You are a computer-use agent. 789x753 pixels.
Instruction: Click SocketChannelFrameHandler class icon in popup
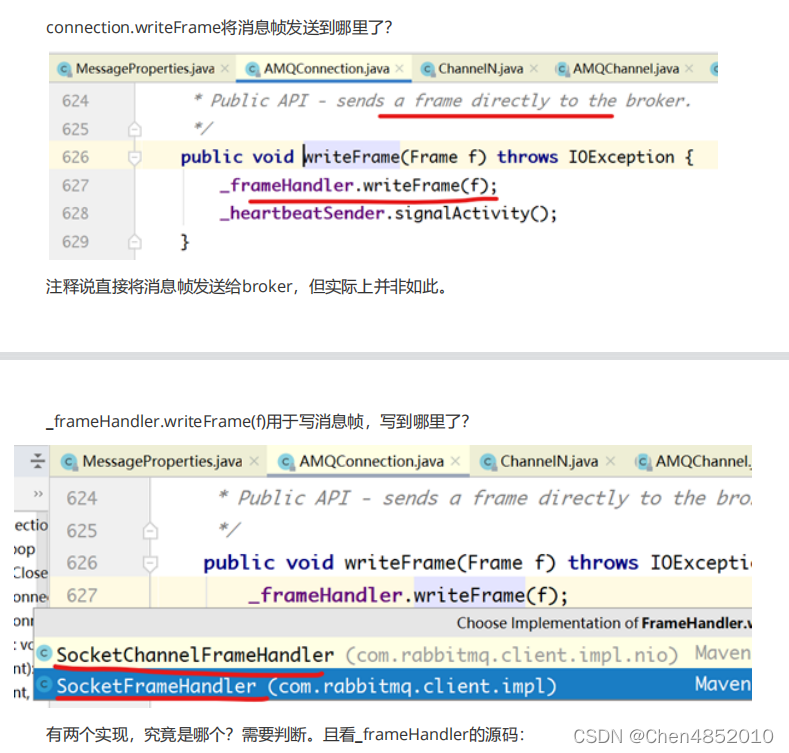click(45, 653)
